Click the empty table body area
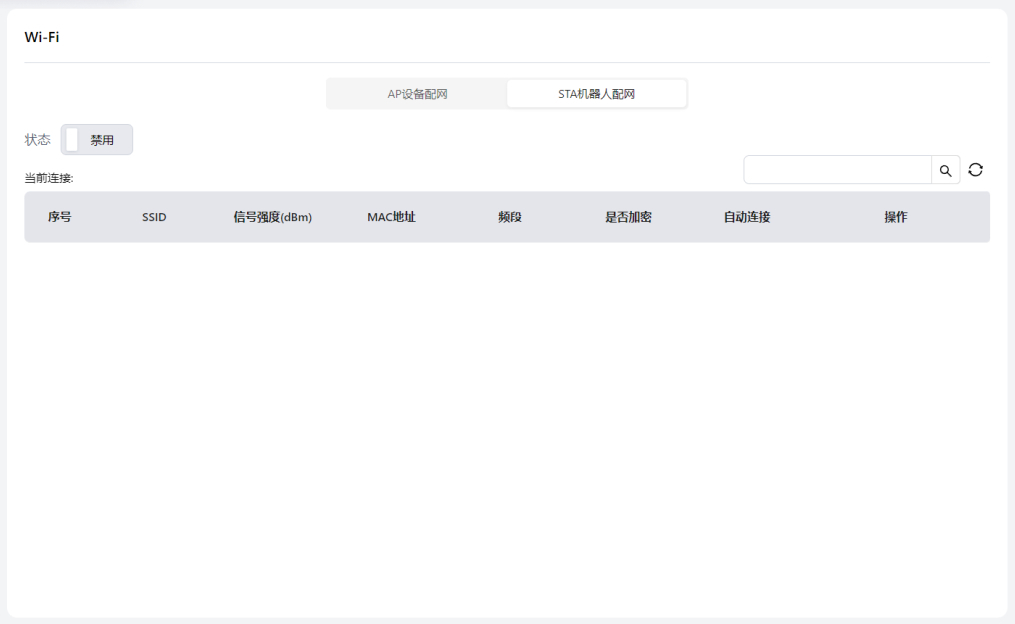 pos(507,420)
